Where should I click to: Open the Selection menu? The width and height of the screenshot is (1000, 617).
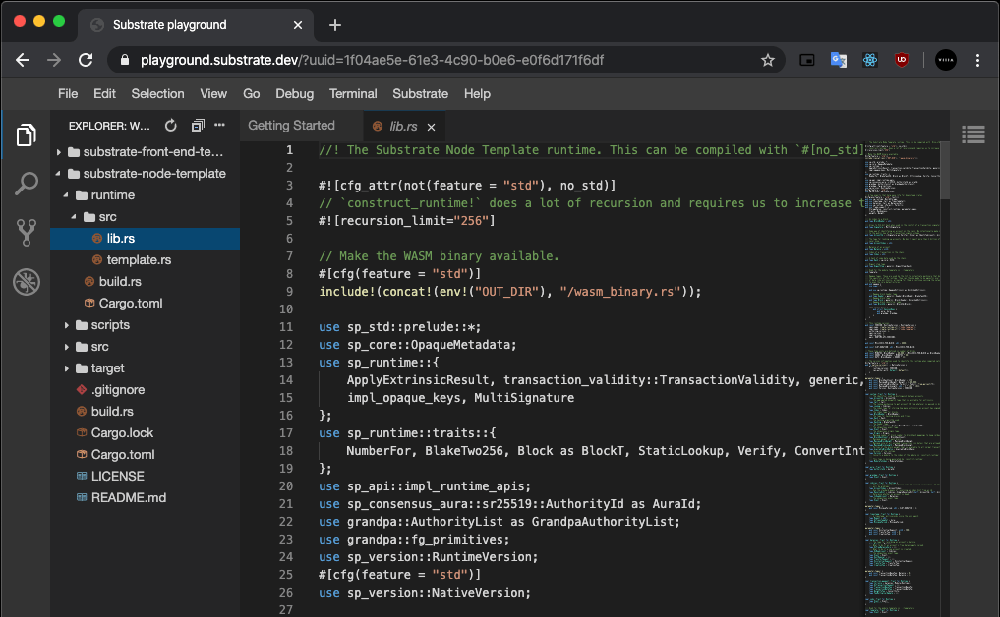pos(158,94)
